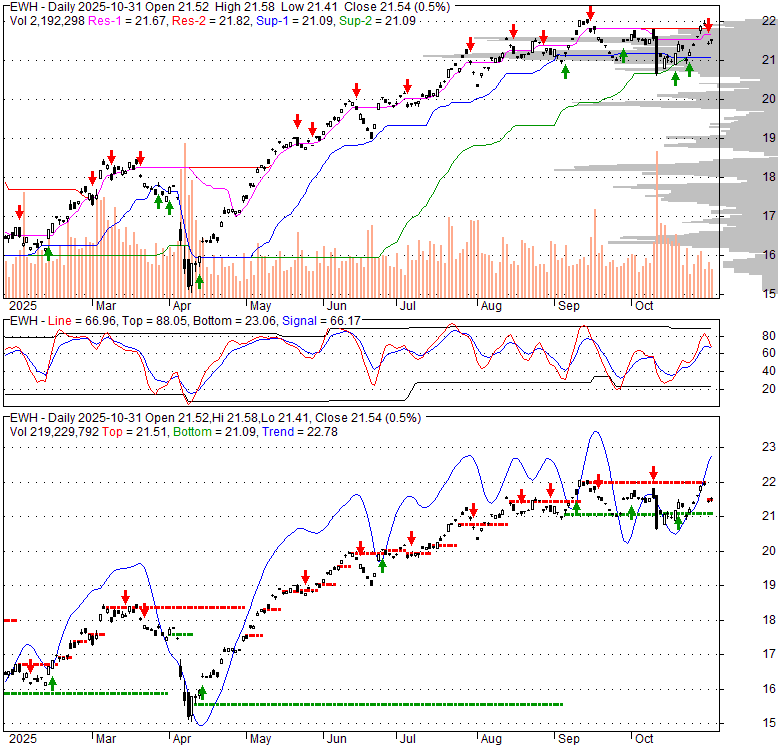Screen dimensions: 780x745
Task: Click 'Low 21.41' in the top chart header
Action: (x=309, y=7)
